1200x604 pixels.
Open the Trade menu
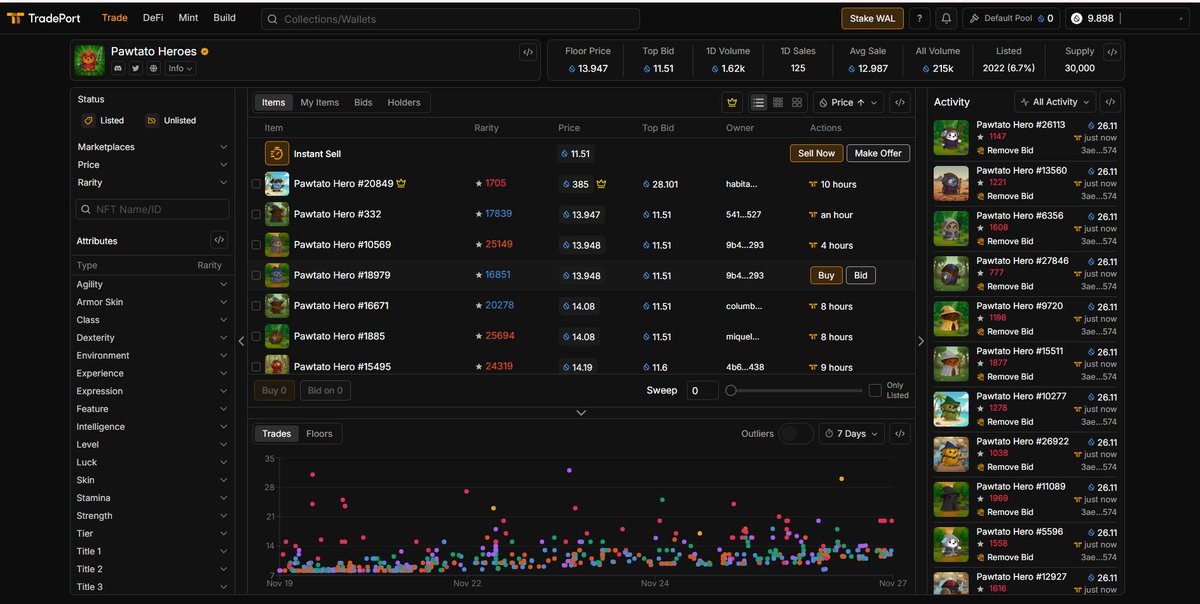pos(115,18)
